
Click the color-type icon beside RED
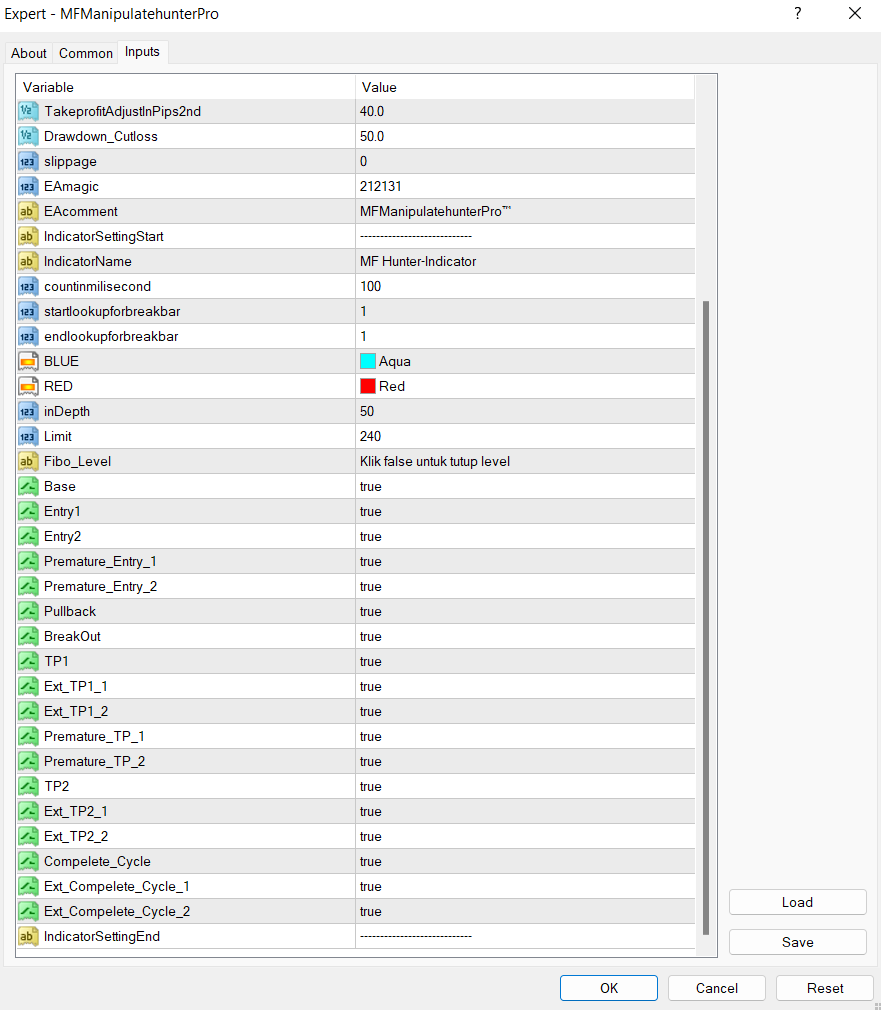point(28,386)
